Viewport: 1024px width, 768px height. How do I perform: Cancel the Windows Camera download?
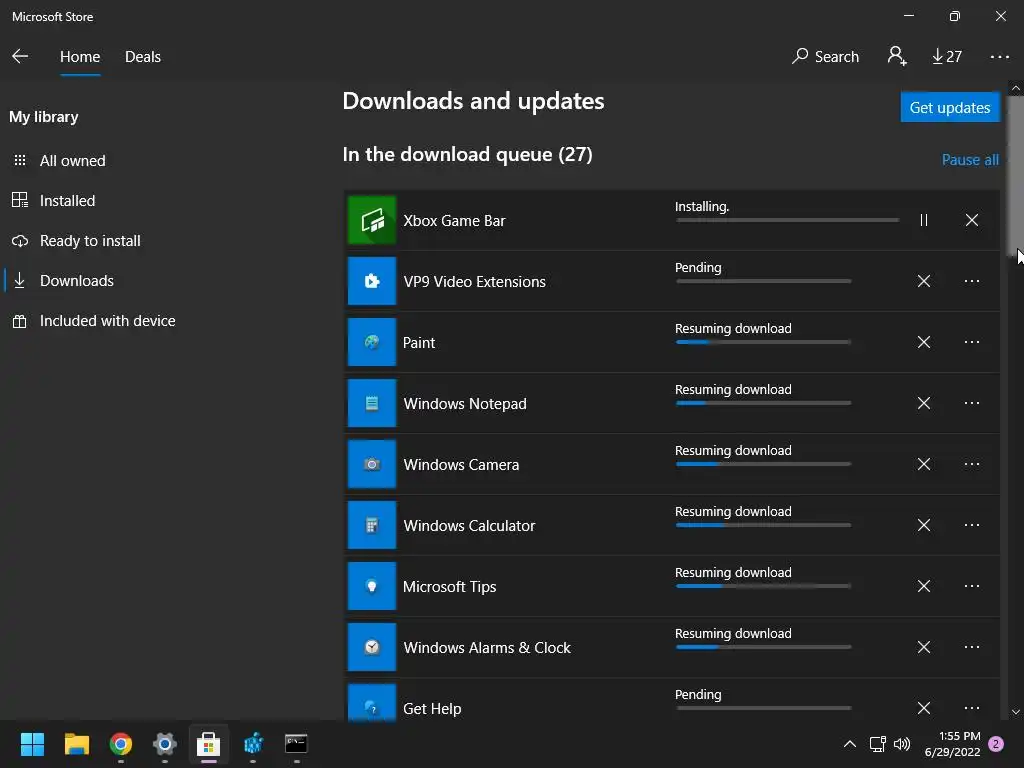click(x=923, y=464)
